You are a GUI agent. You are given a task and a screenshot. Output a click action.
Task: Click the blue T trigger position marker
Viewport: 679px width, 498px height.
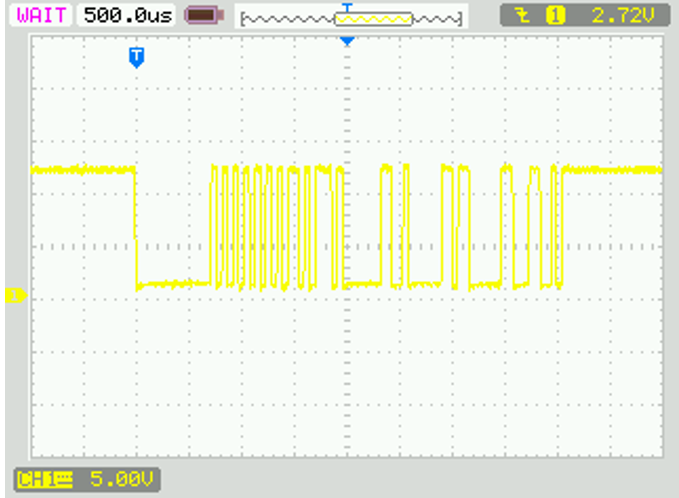click(x=136, y=58)
